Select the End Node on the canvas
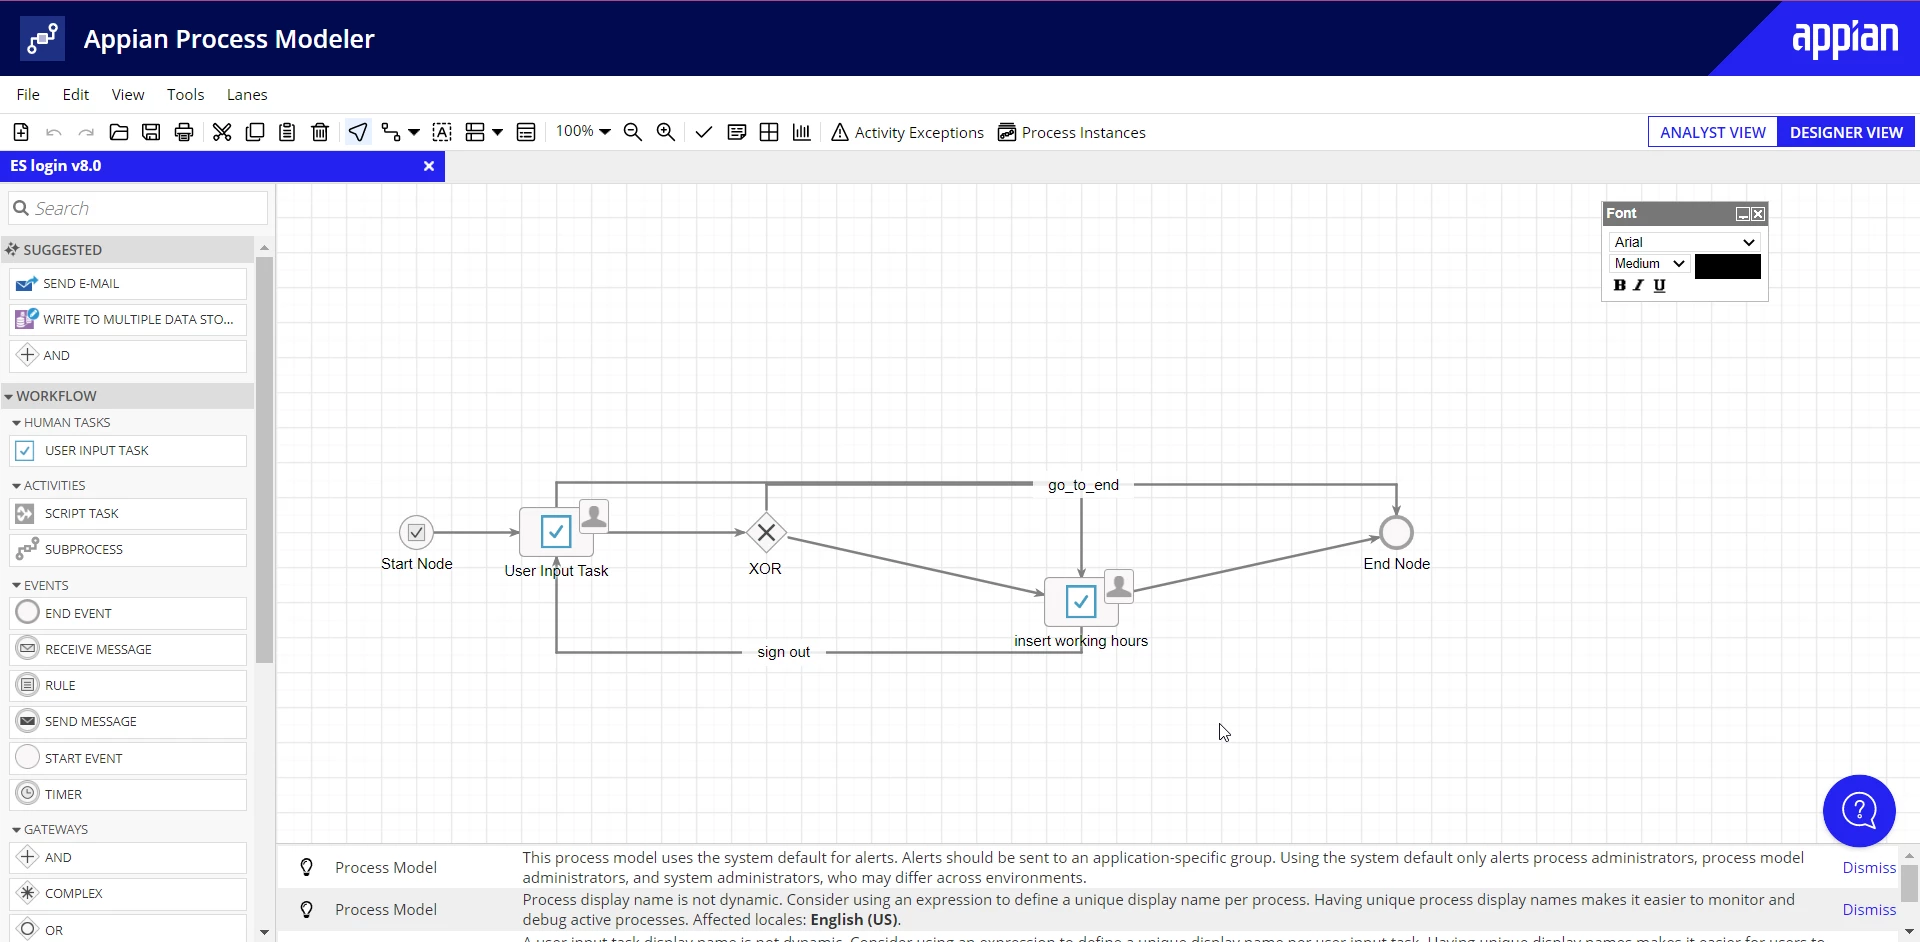Screen dimensions: 1920x942 (x=1396, y=533)
